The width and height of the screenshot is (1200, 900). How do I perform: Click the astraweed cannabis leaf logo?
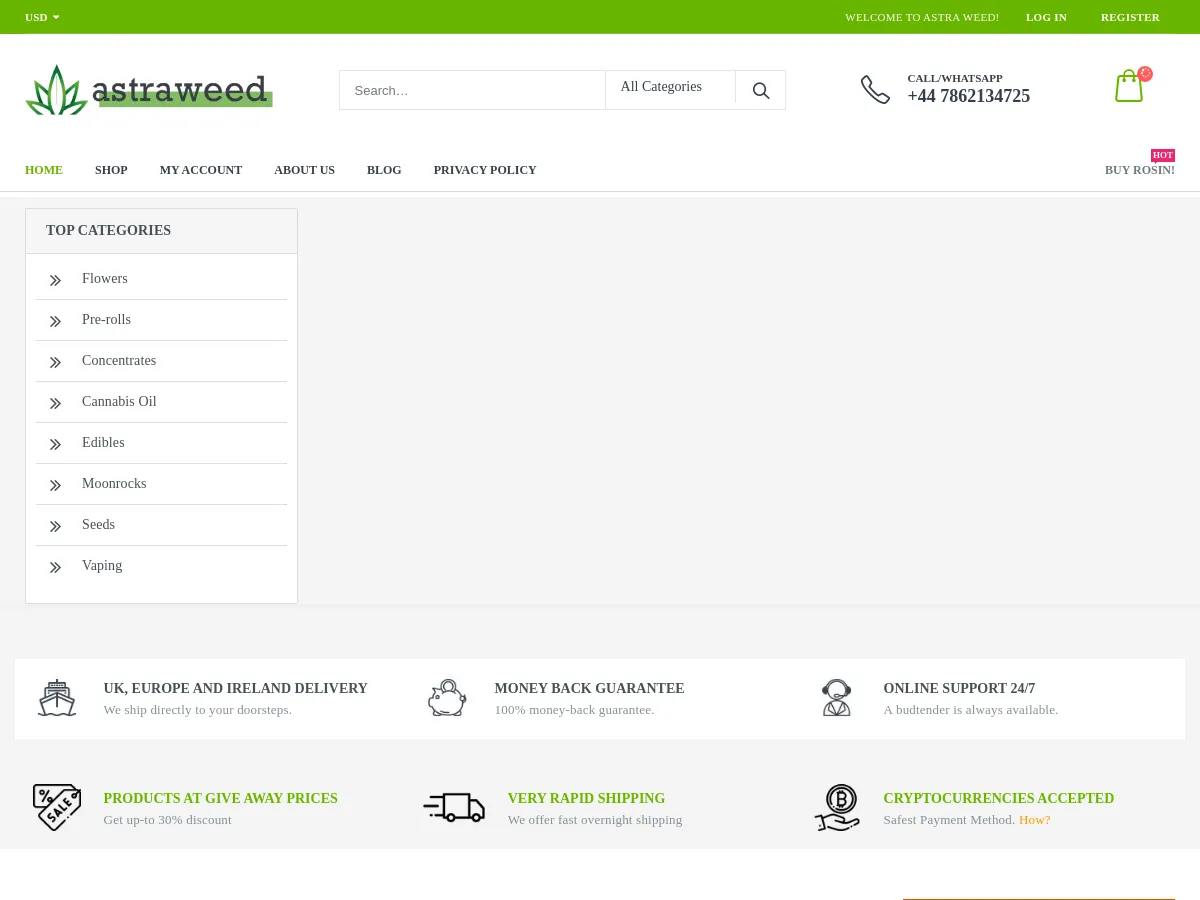tap(56, 89)
